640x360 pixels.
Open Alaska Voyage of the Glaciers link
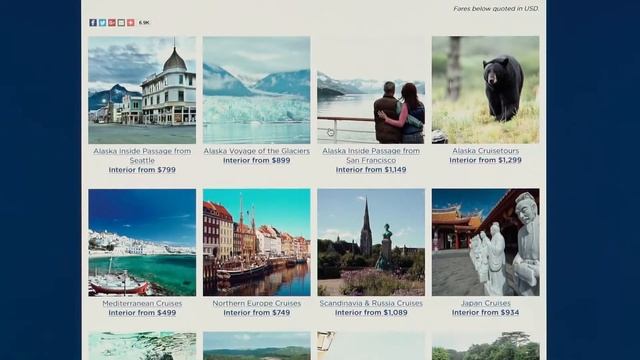[257, 151]
